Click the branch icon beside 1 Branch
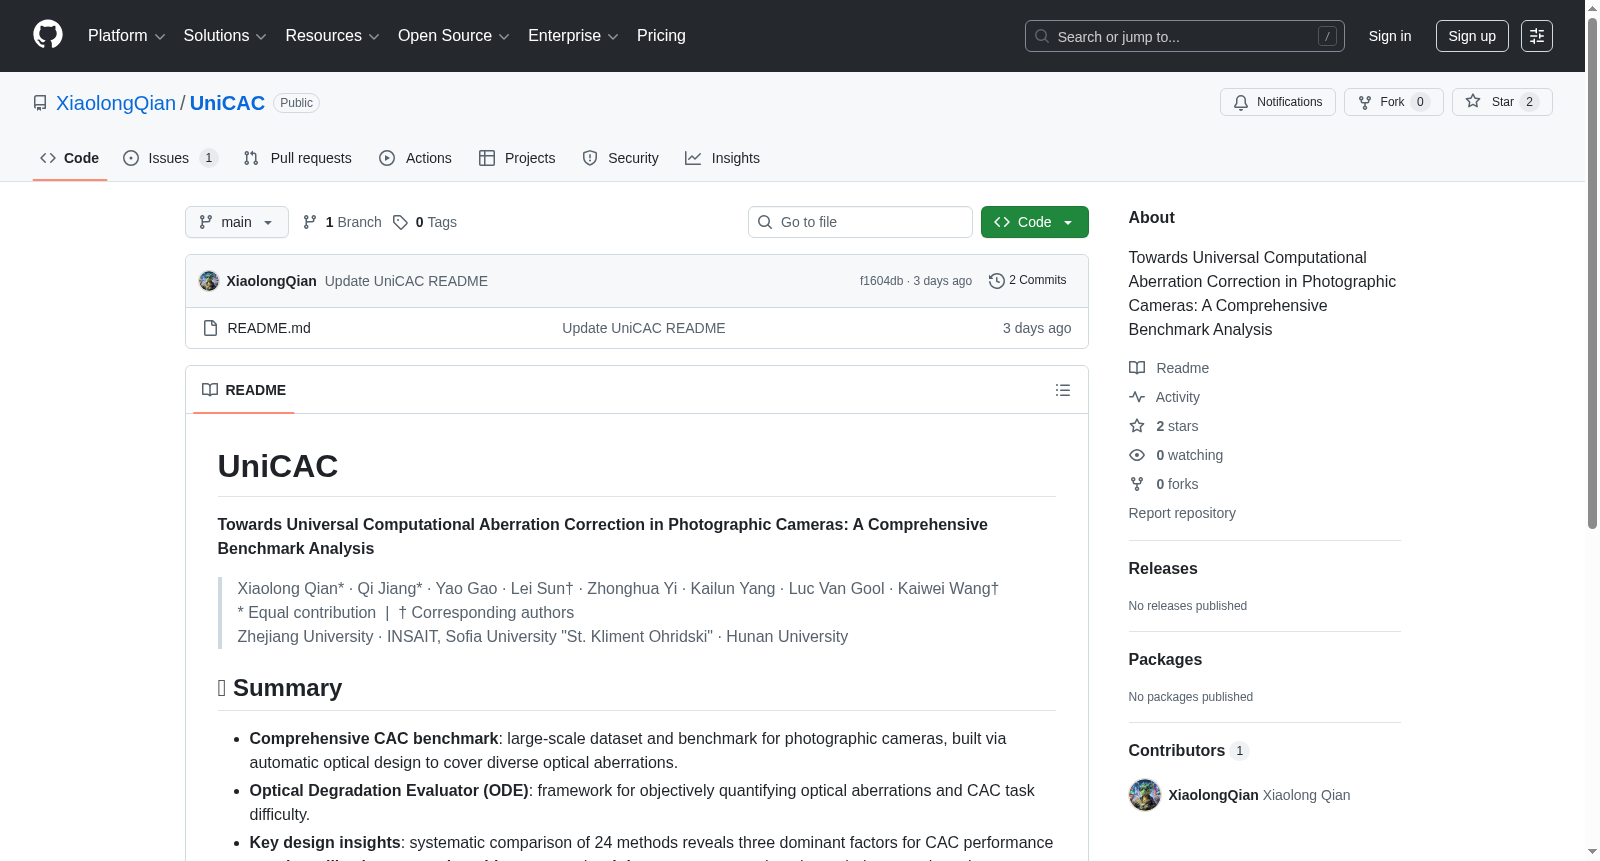 [x=310, y=222]
